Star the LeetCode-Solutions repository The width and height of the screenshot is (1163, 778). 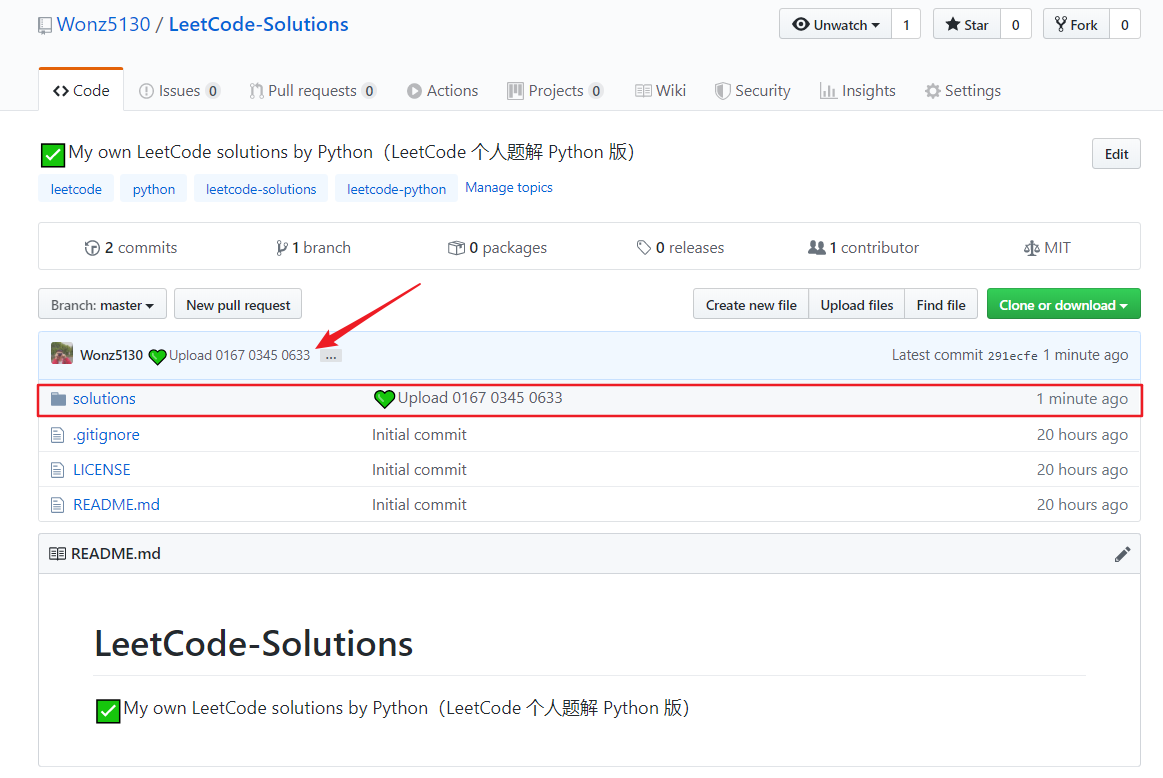point(966,25)
